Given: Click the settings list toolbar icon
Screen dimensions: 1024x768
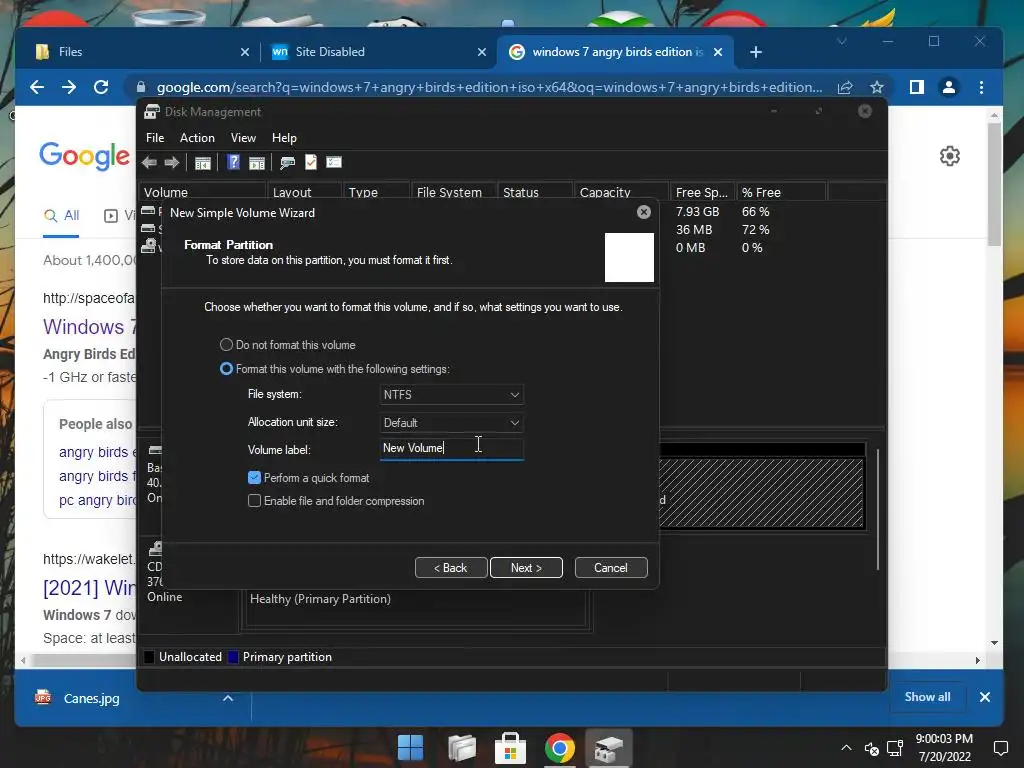Looking at the screenshot, I should click(x=334, y=162).
